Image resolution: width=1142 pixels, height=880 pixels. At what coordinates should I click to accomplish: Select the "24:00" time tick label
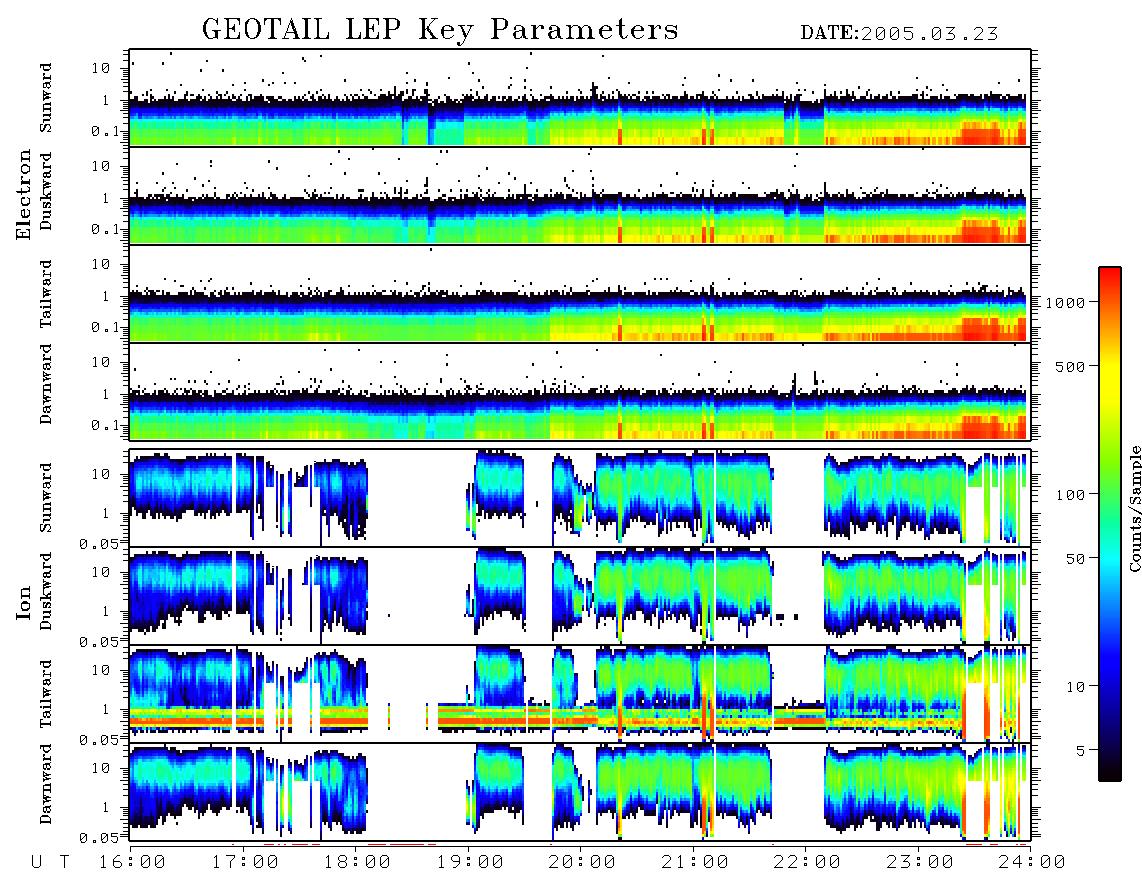click(1032, 862)
